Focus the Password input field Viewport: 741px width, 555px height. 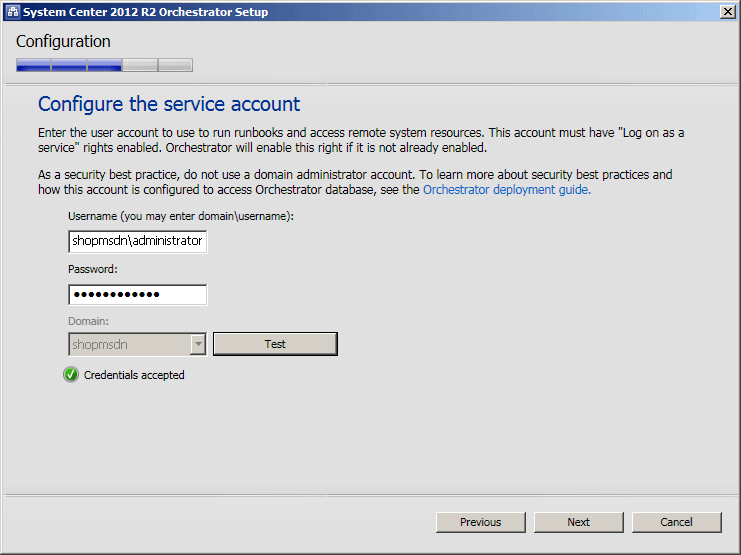[x=137, y=294]
